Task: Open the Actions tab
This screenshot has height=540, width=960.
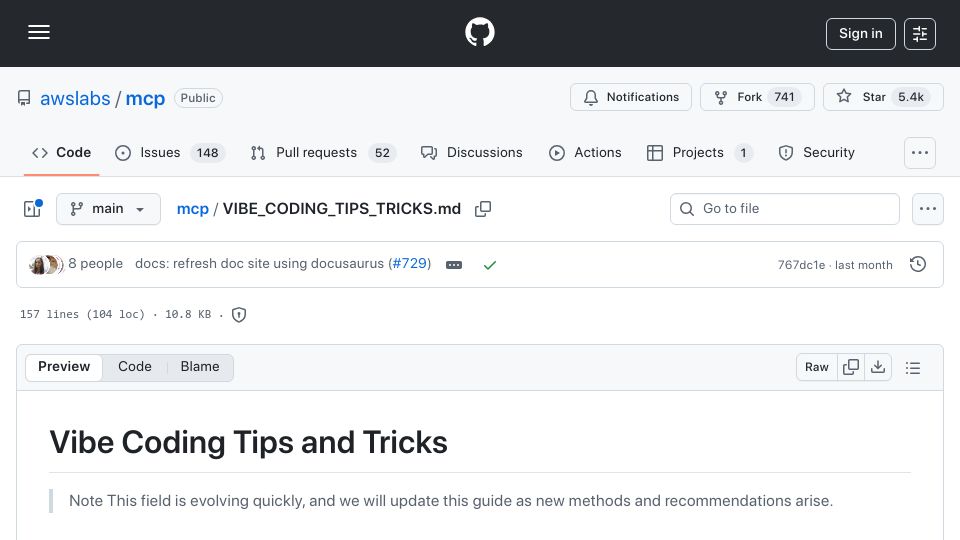Action: [x=585, y=152]
